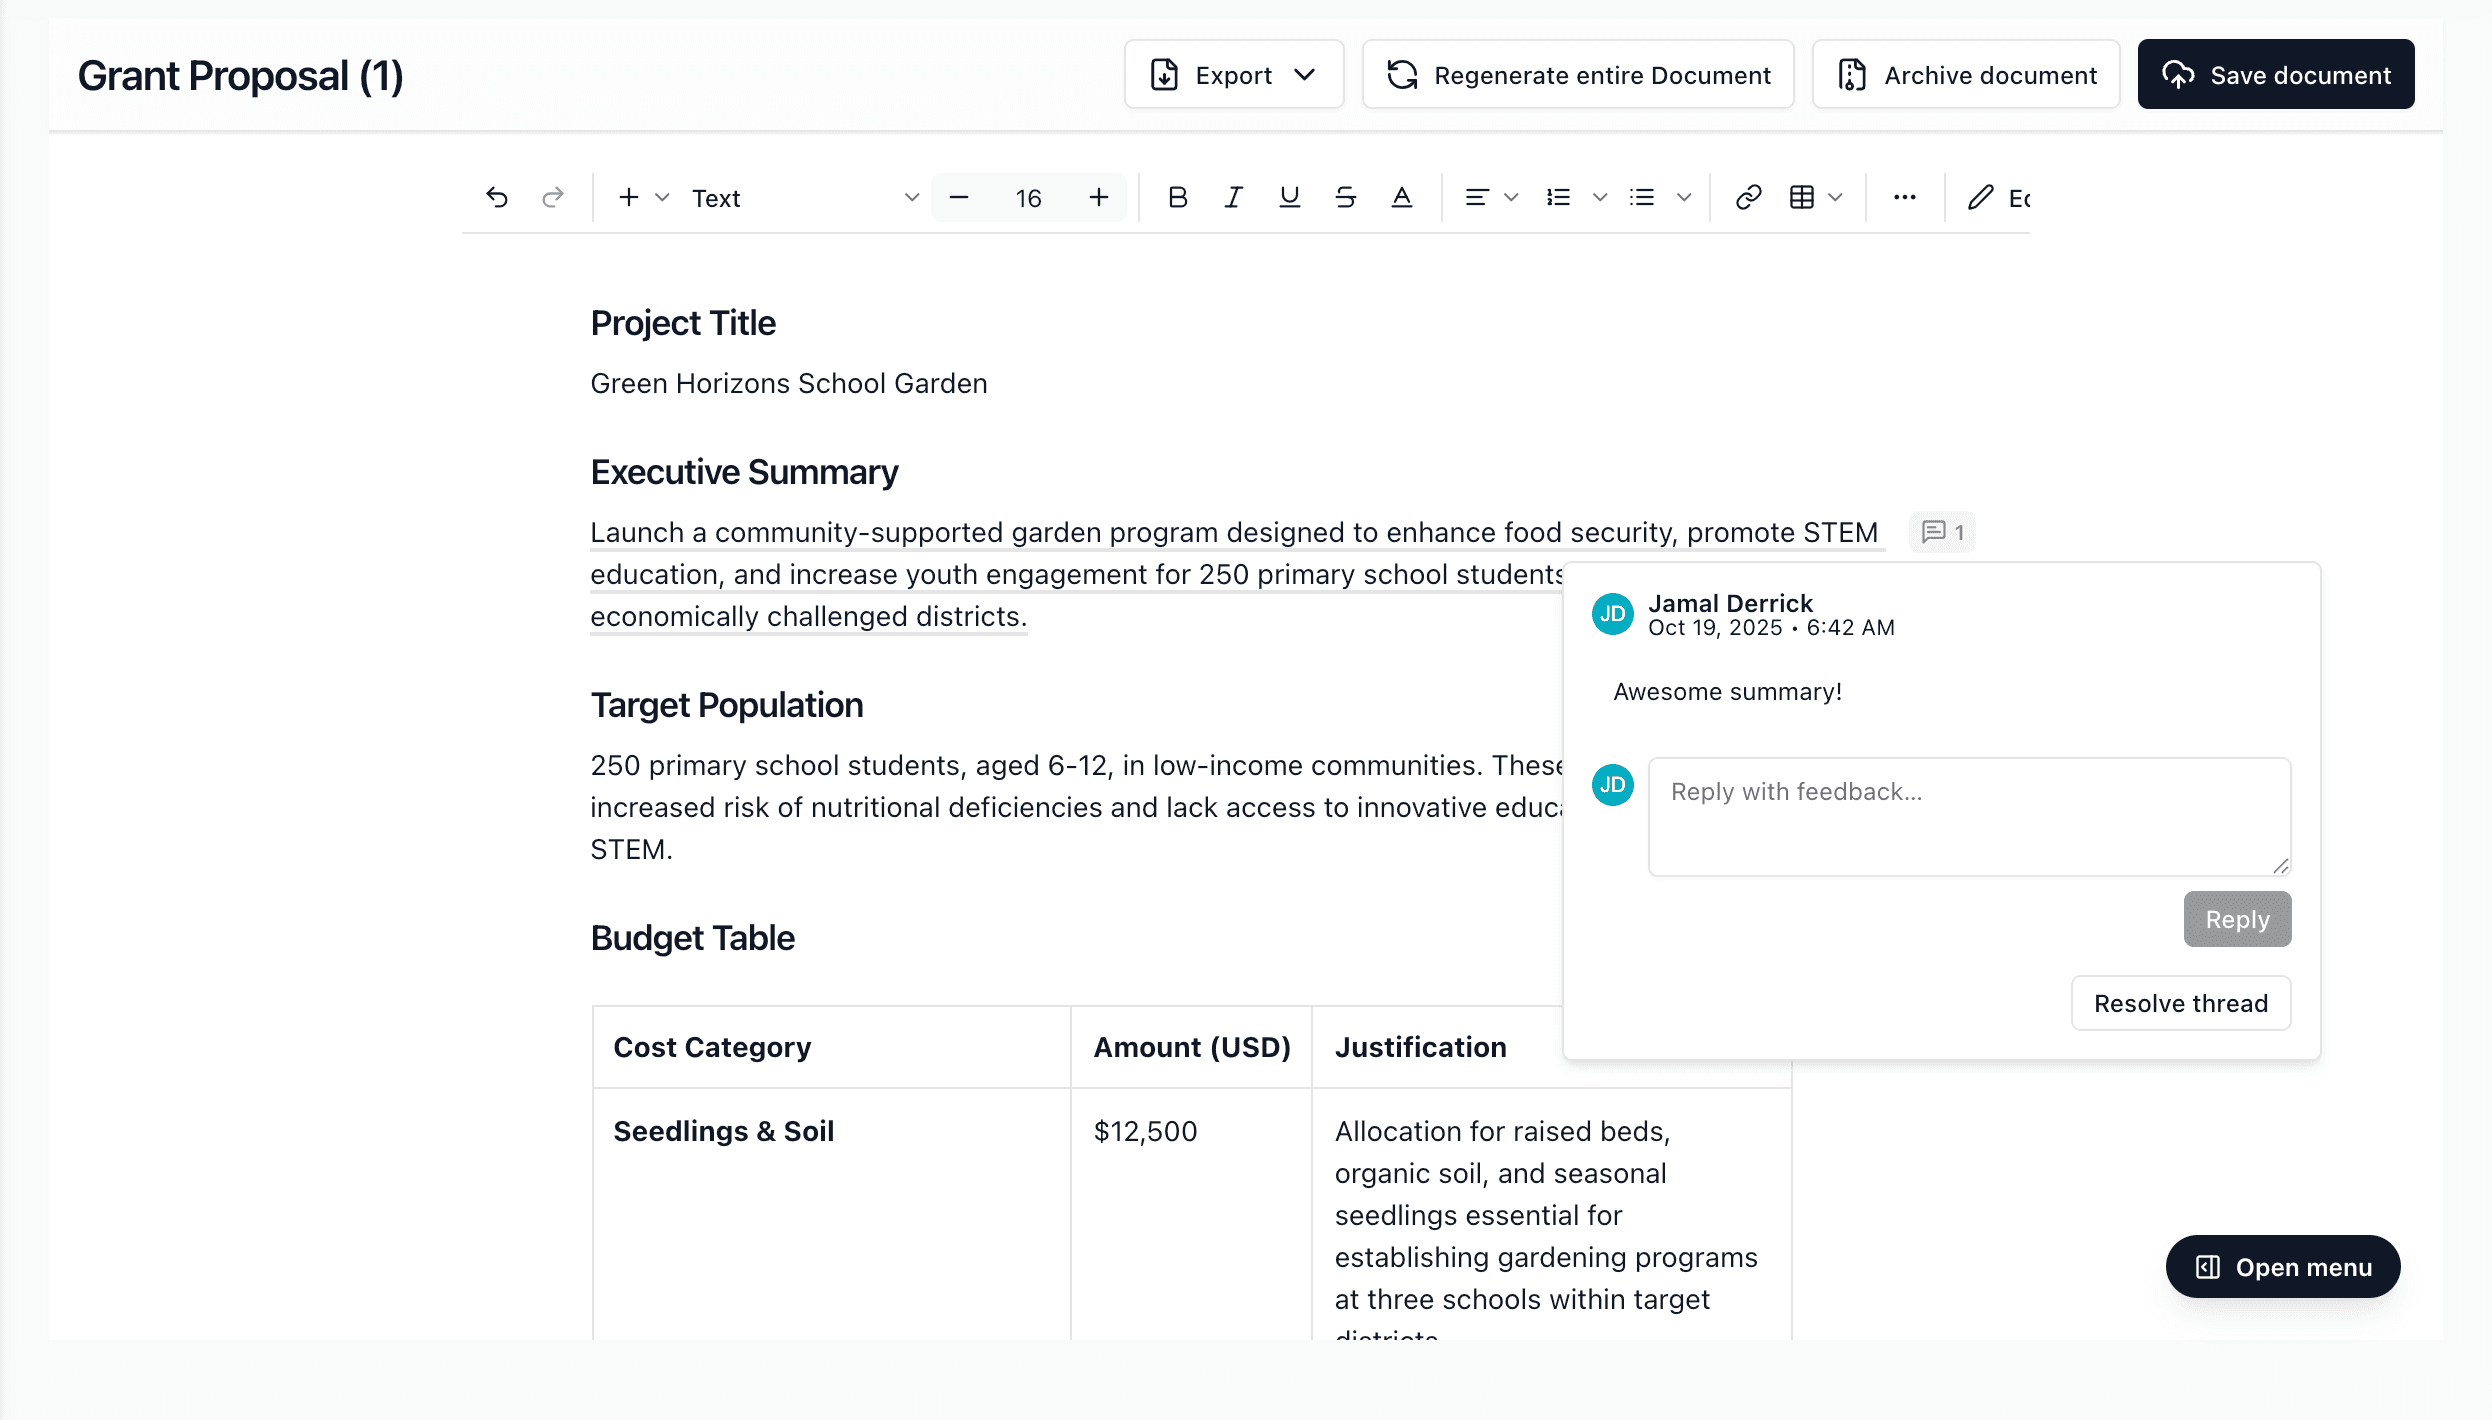Open the table insert icon
The width and height of the screenshot is (2492, 1420).
tap(1804, 197)
